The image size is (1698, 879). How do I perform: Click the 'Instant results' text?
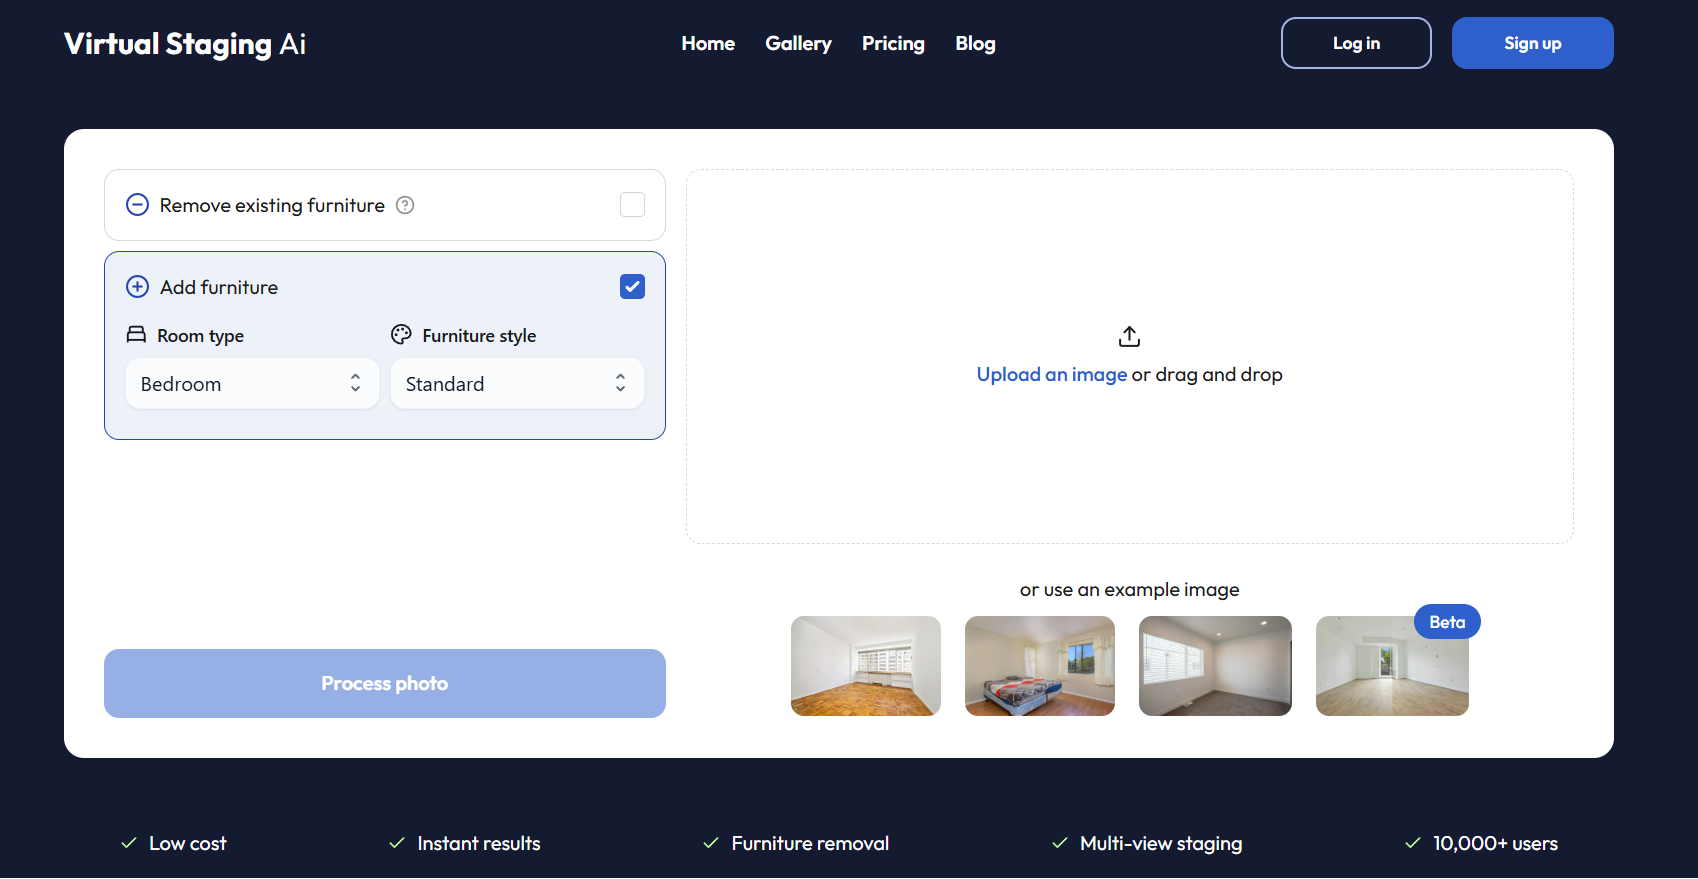[479, 843]
